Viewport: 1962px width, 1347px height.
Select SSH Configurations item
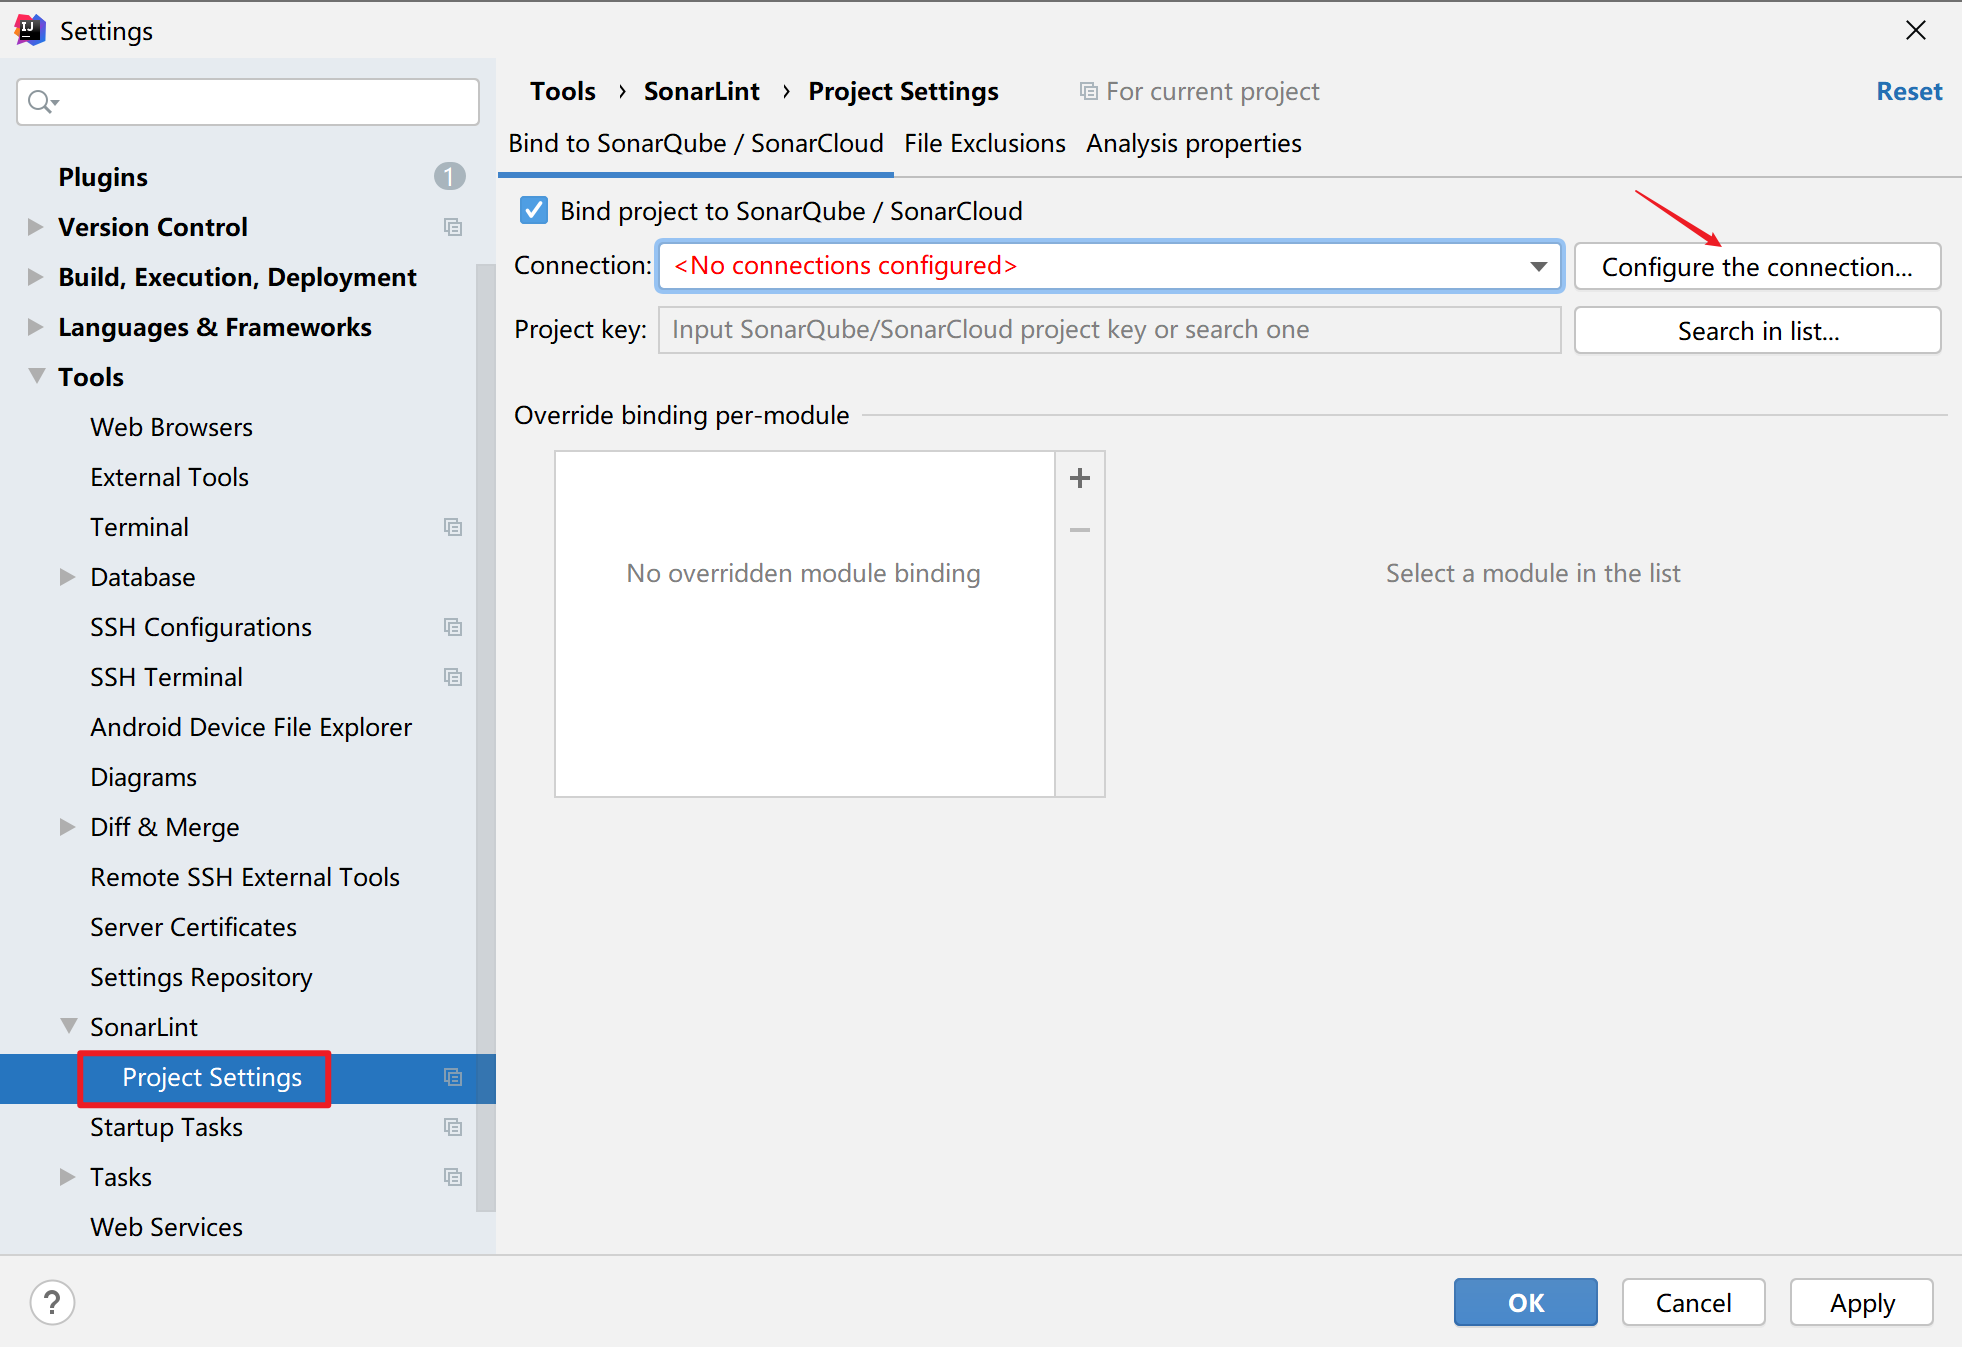(x=201, y=627)
